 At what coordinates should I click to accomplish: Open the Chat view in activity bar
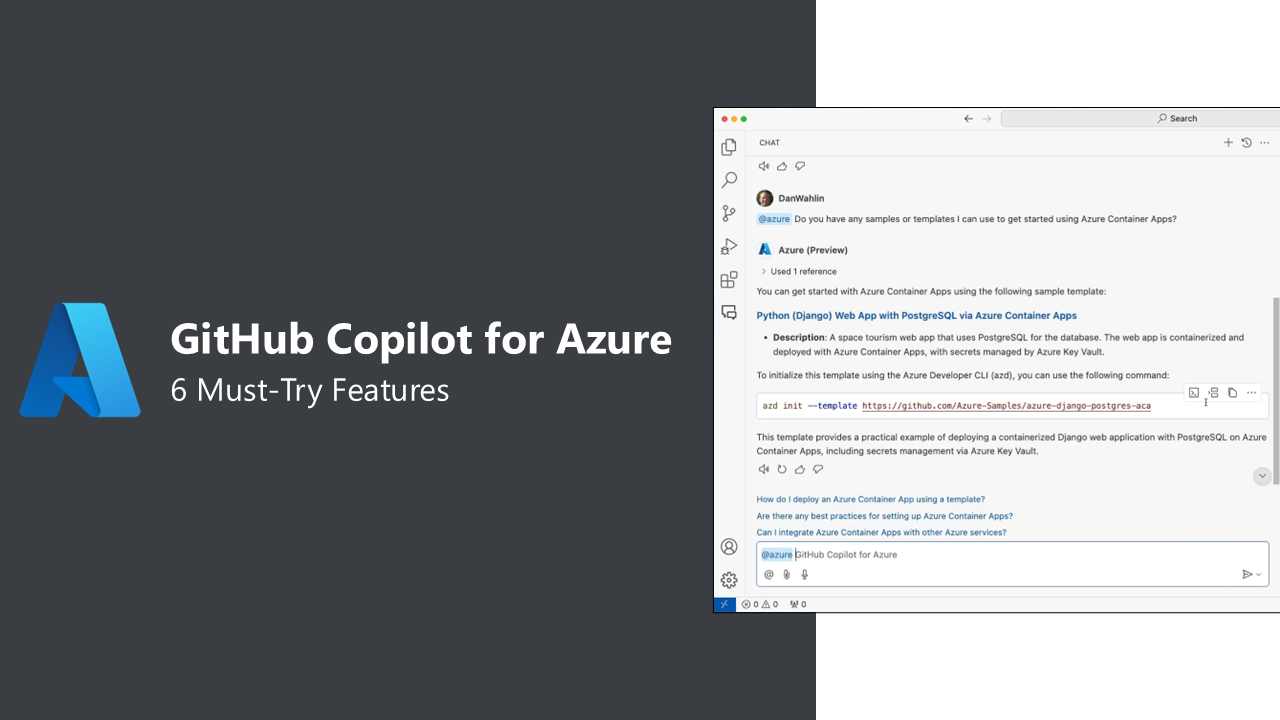(x=729, y=312)
